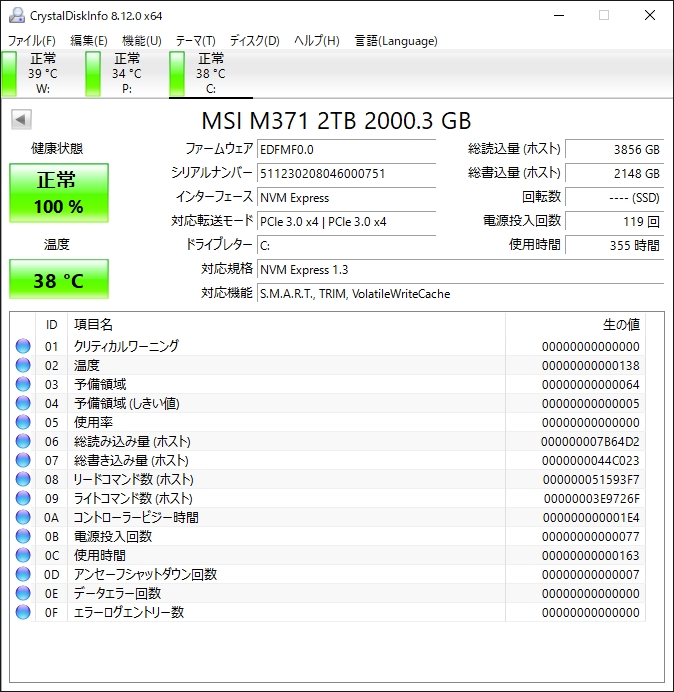The image size is (674, 692).
Task: Click the 項目名 column header
Action: tap(287, 325)
